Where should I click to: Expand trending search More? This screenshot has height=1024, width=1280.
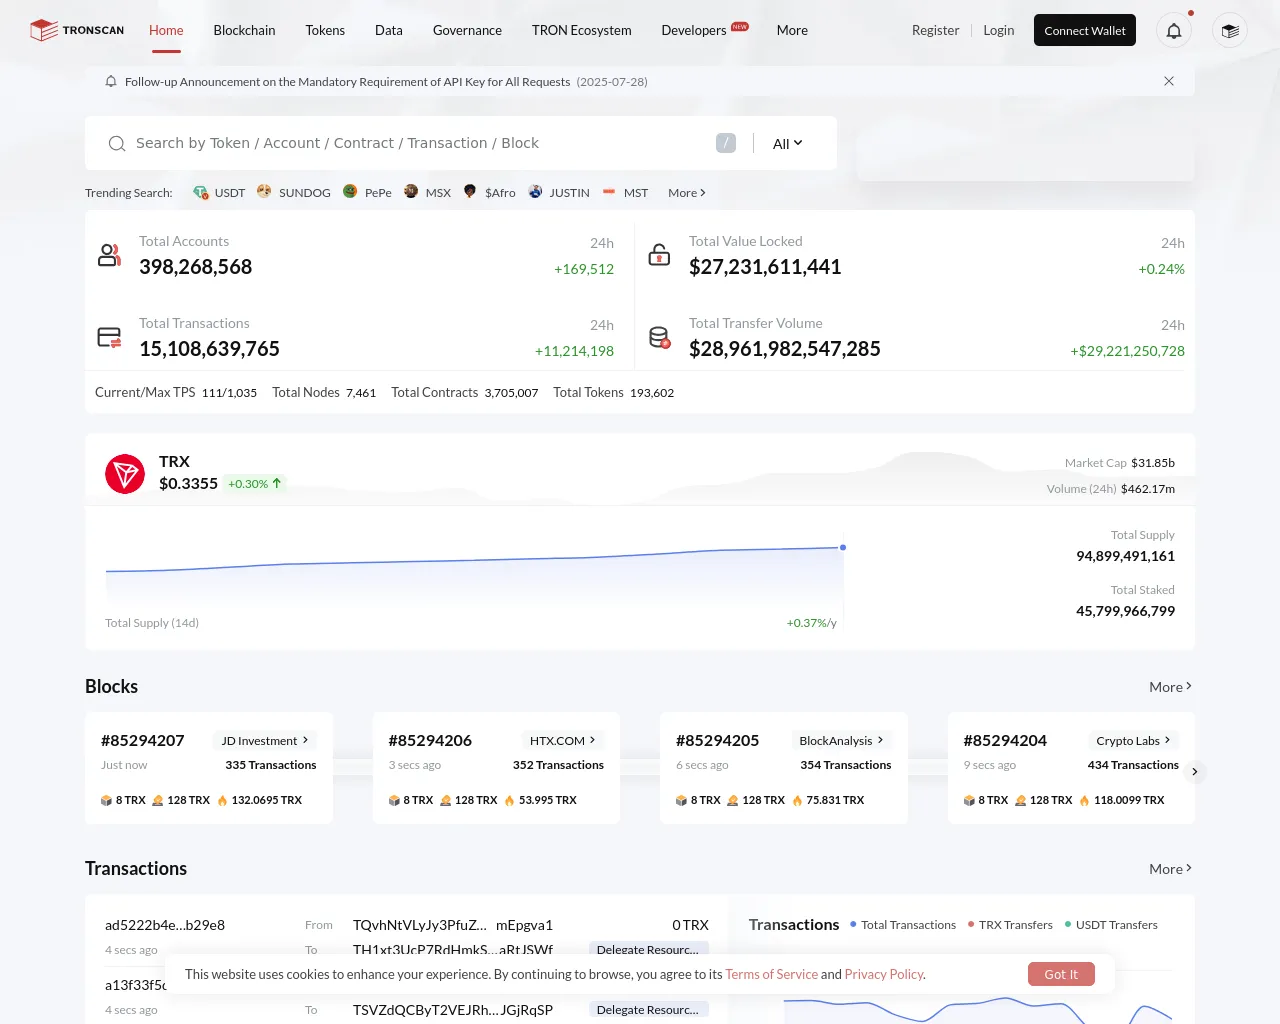point(687,193)
